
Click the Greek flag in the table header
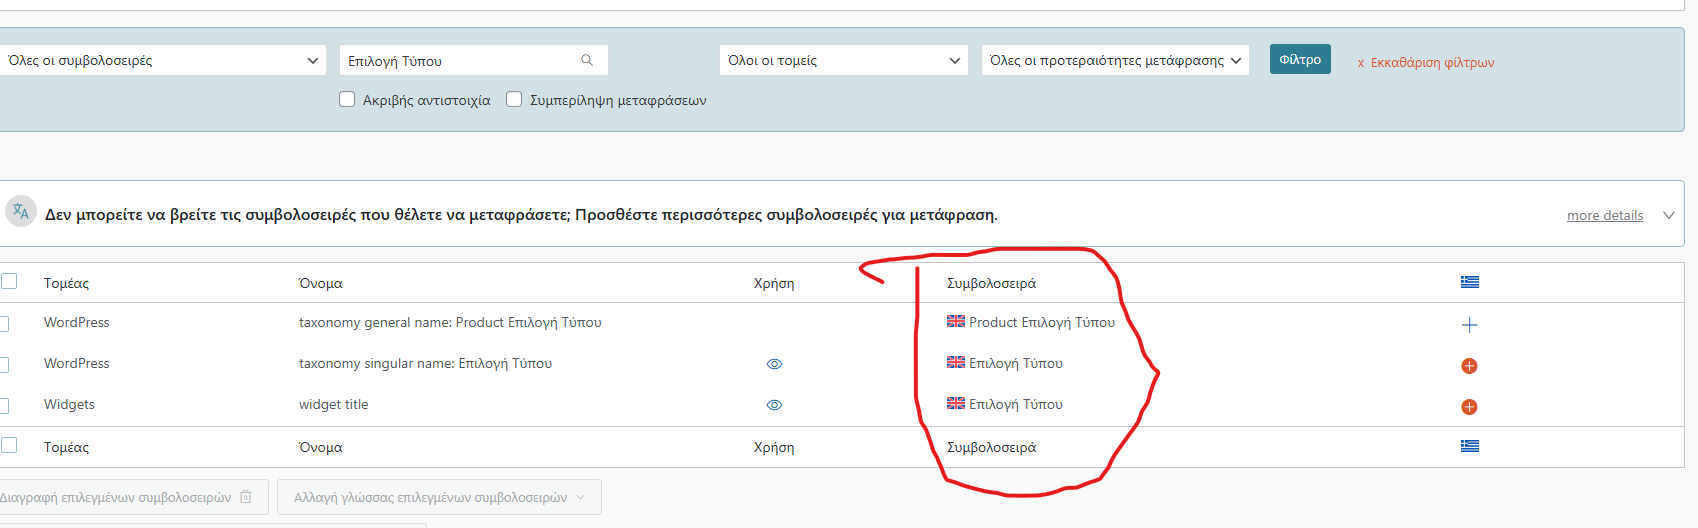[1469, 282]
